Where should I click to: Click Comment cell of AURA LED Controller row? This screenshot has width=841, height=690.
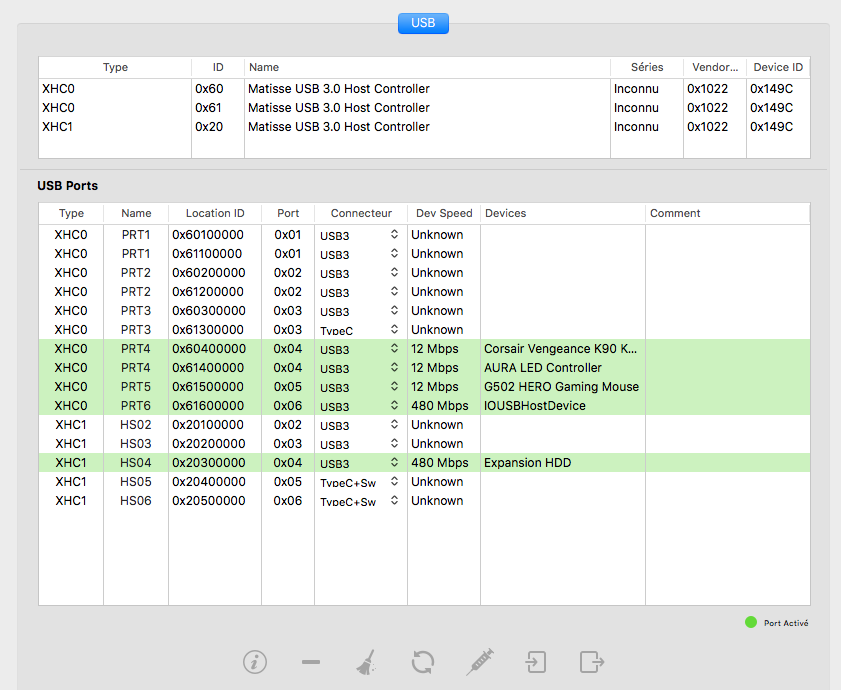726,368
